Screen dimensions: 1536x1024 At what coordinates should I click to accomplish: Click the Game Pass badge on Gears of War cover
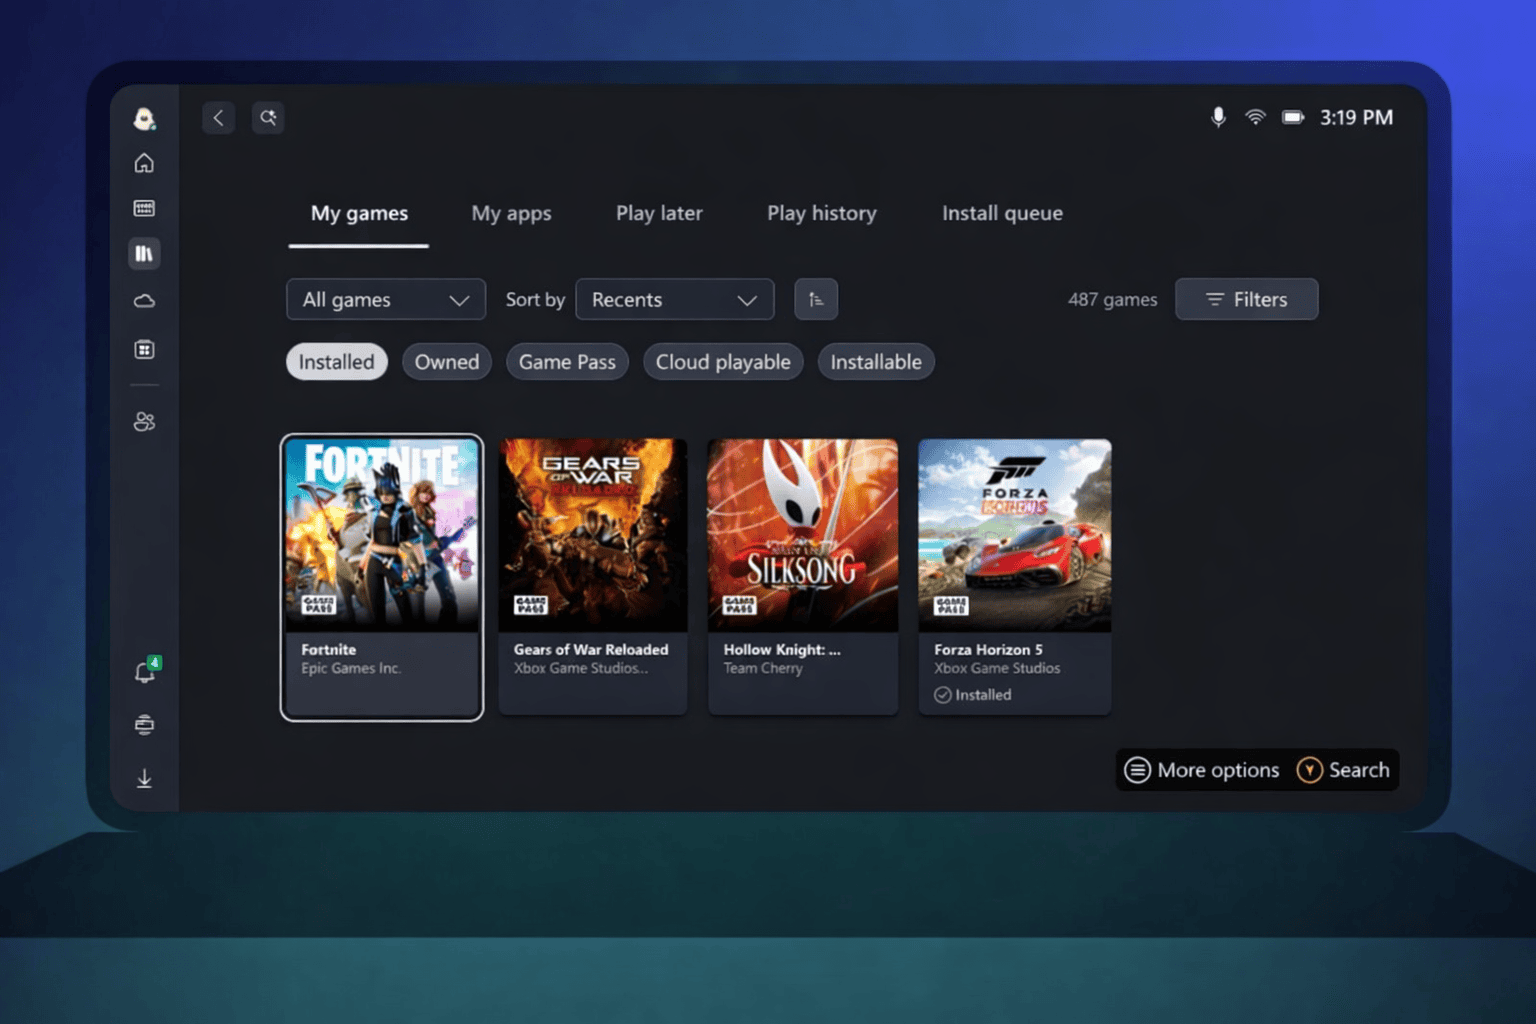(x=531, y=604)
